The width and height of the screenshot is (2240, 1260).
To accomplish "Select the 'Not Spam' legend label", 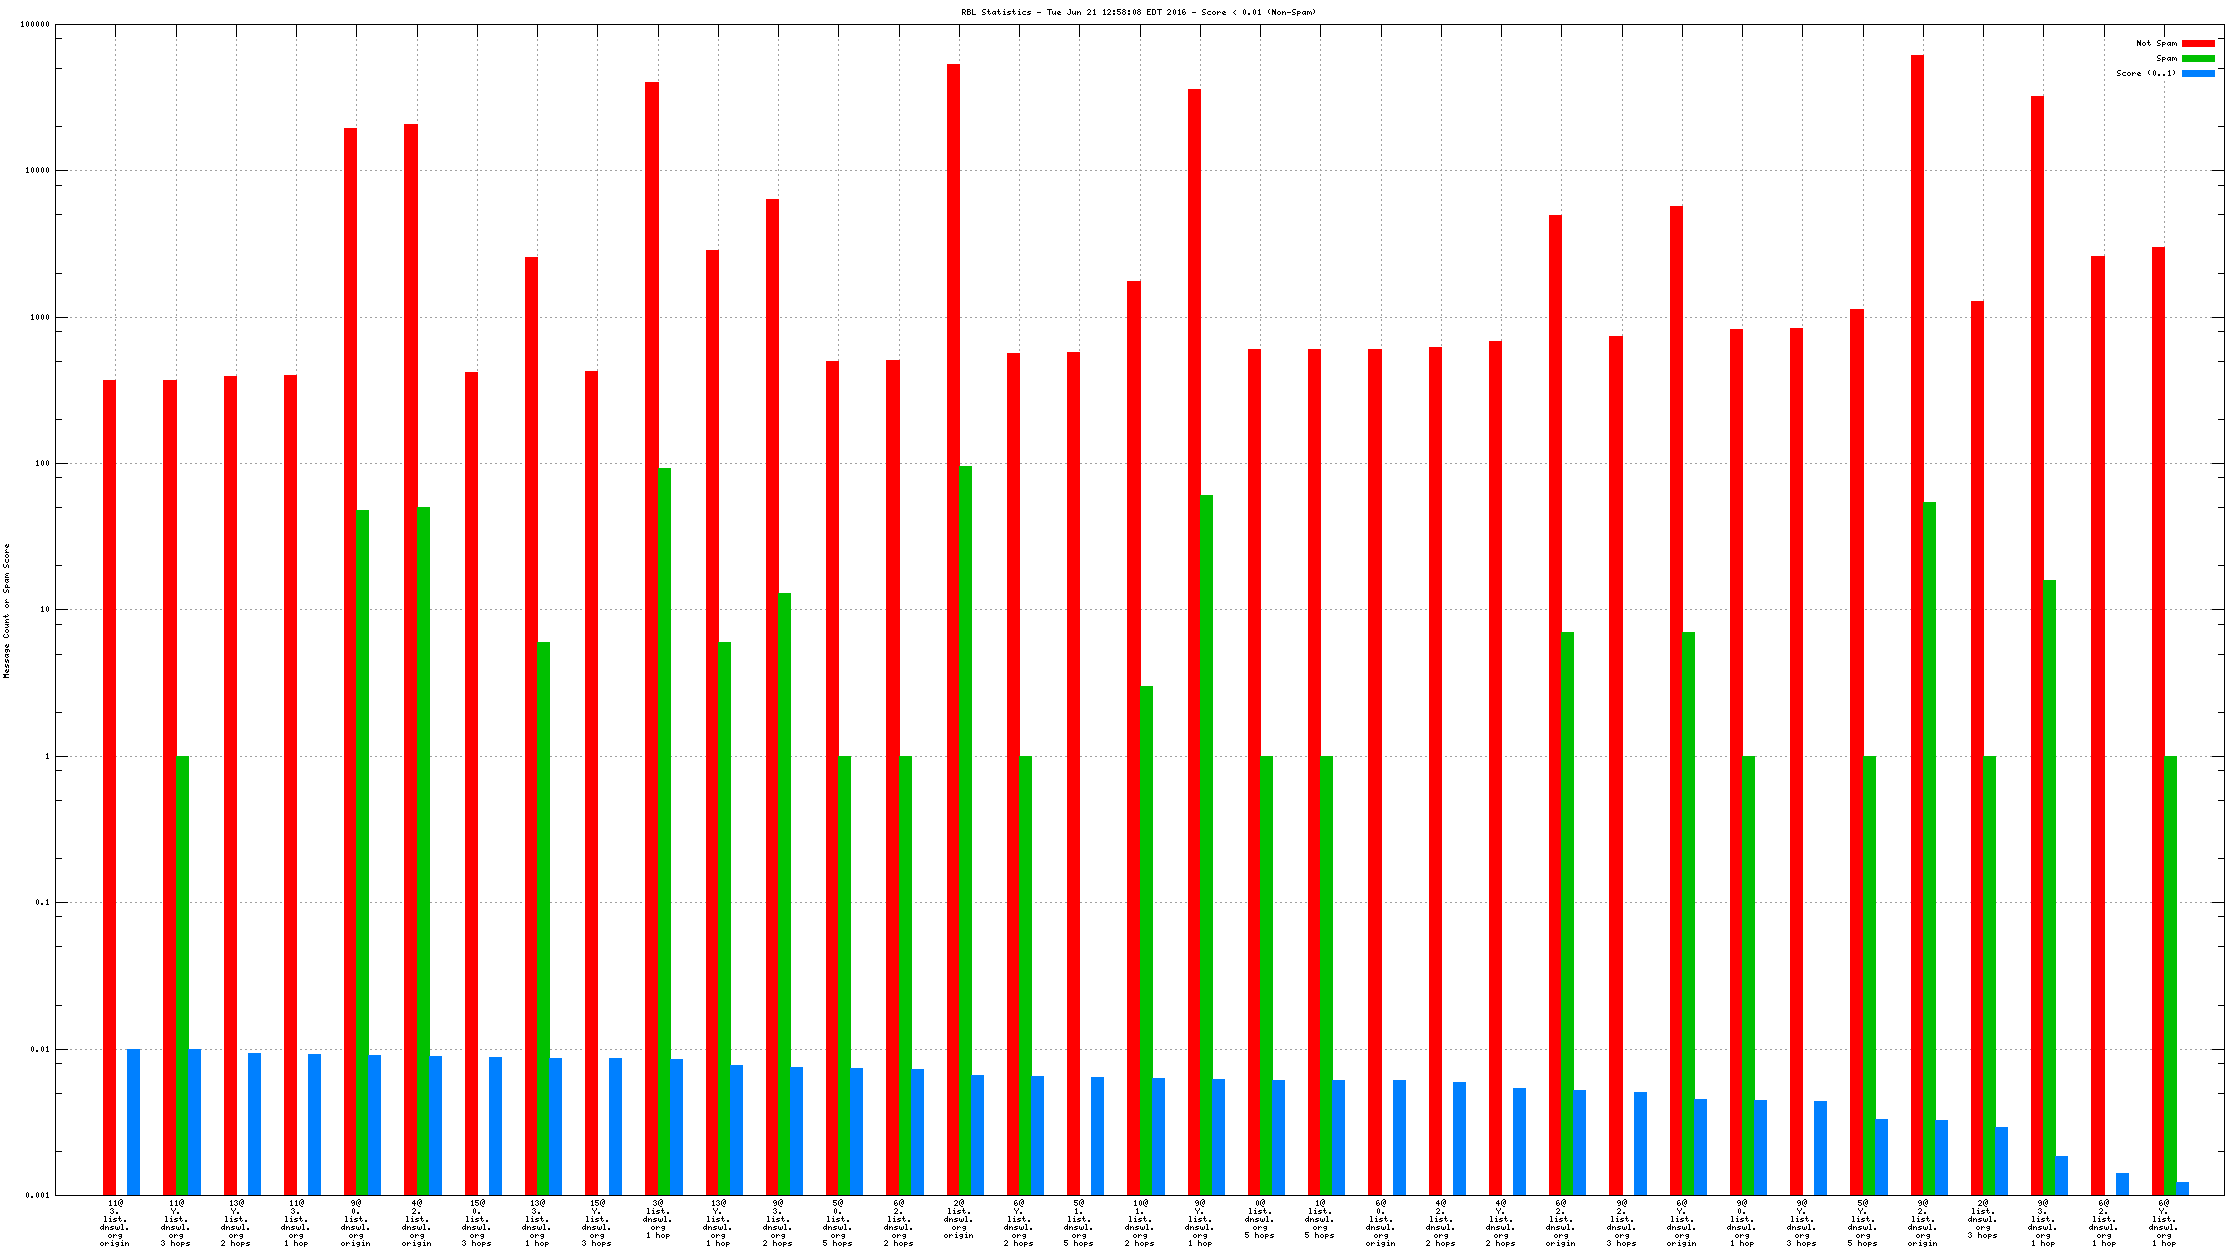I will point(2156,43).
